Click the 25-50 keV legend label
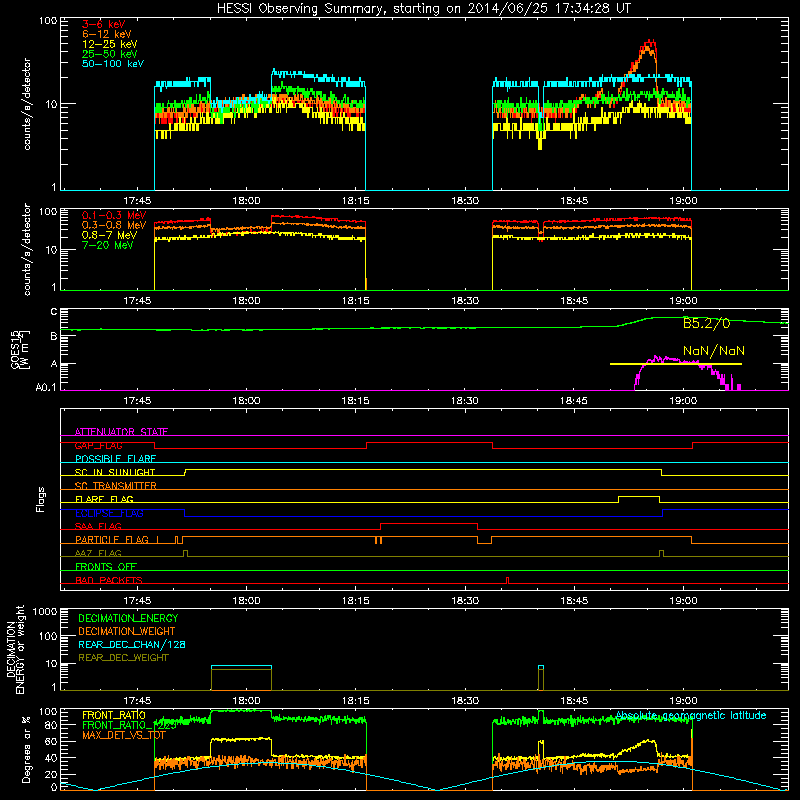Viewport: 800px width, 800px height. point(110,54)
